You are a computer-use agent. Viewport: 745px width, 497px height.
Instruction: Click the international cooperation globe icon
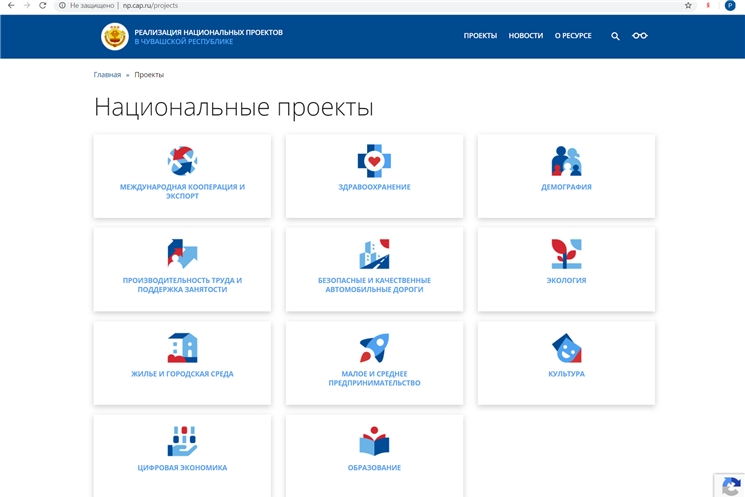(182, 161)
